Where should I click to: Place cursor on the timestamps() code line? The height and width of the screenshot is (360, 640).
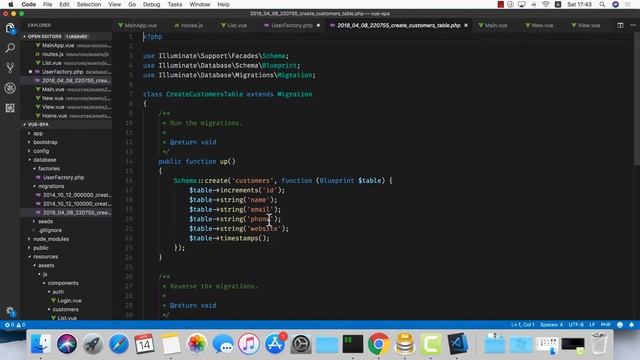click(229, 238)
